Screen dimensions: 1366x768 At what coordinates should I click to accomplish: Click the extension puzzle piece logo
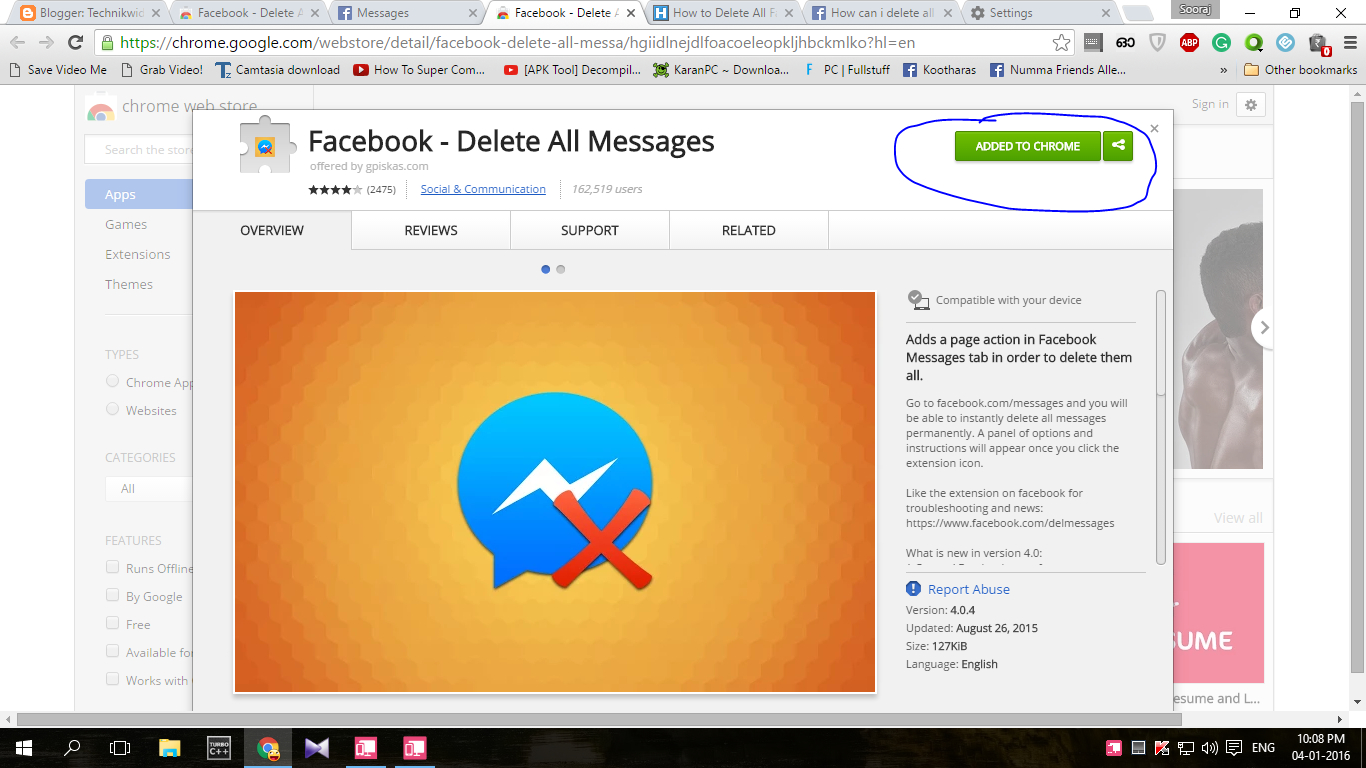(264, 147)
